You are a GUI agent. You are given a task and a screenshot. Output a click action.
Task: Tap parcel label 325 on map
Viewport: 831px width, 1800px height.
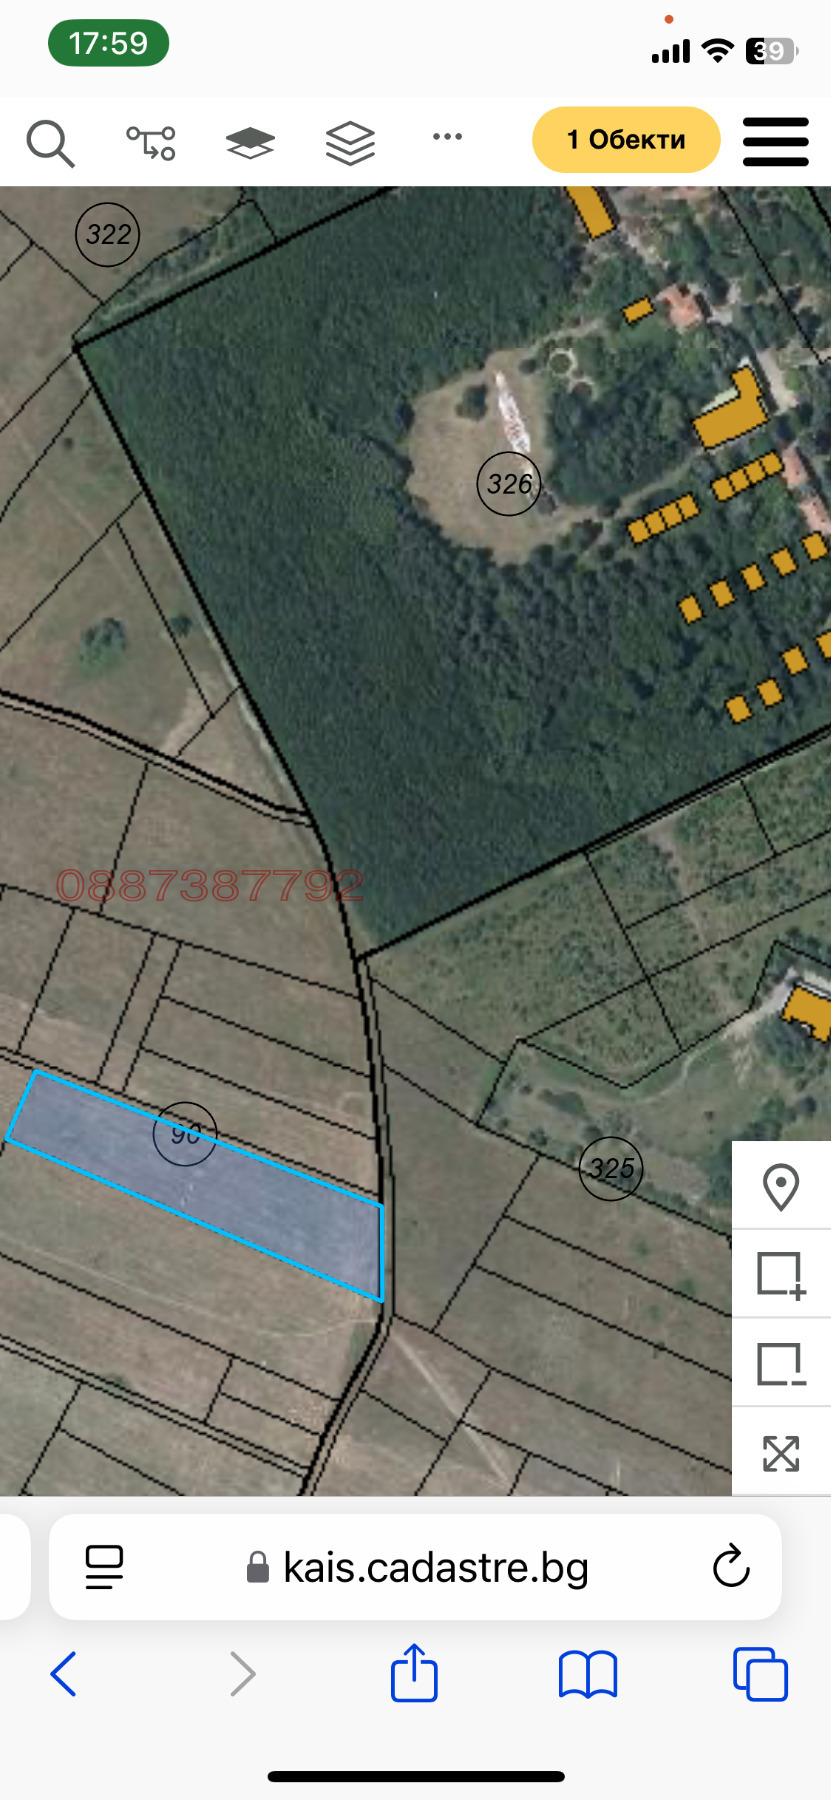click(x=611, y=1168)
